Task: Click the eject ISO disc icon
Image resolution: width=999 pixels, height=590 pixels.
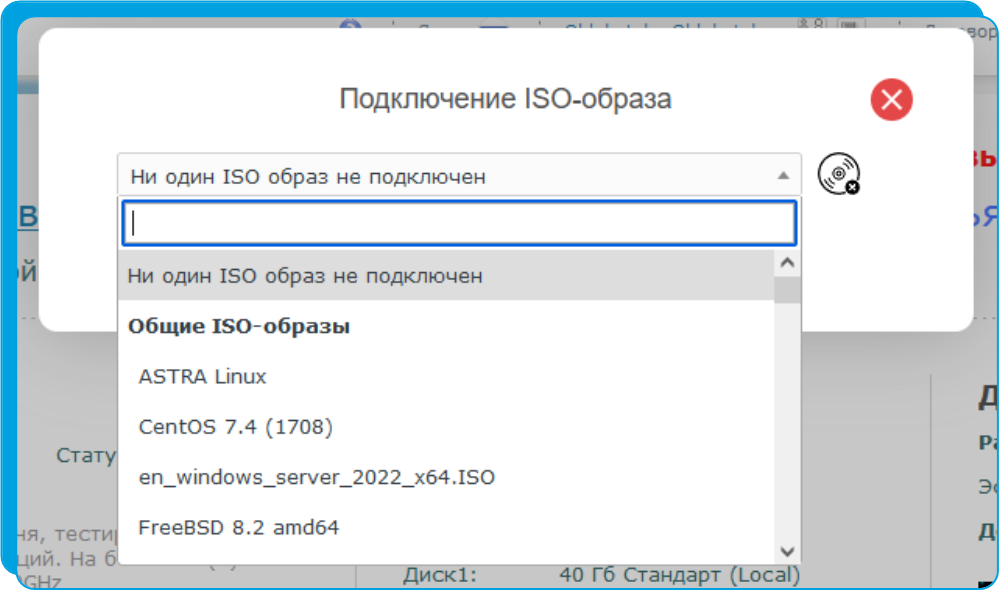Action: [x=839, y=173]
